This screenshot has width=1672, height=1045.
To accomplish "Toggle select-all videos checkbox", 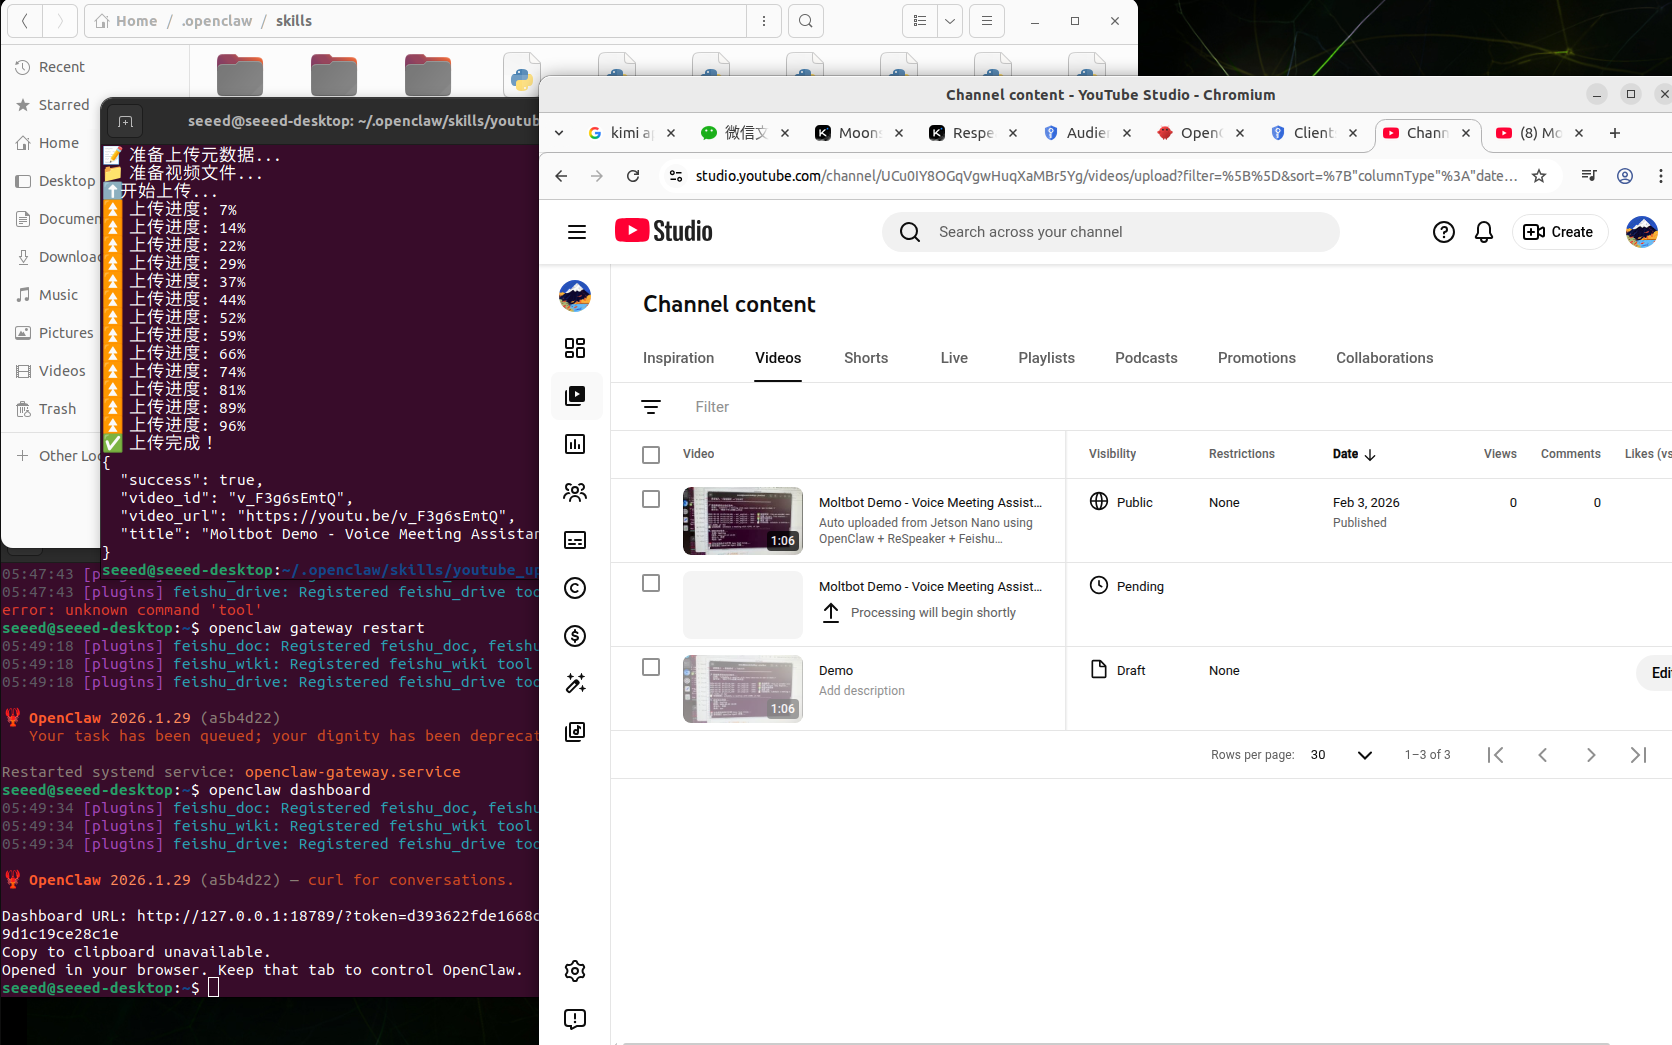I will pos(651,455).
